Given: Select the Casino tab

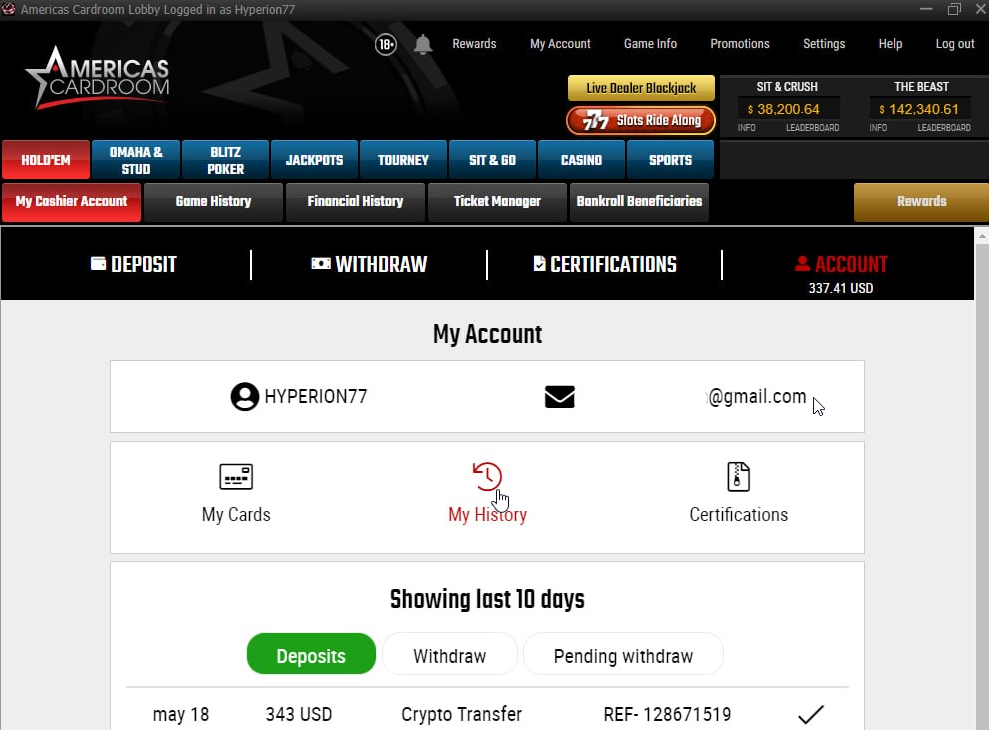Looking at the screenshot, I should [581, 160].
